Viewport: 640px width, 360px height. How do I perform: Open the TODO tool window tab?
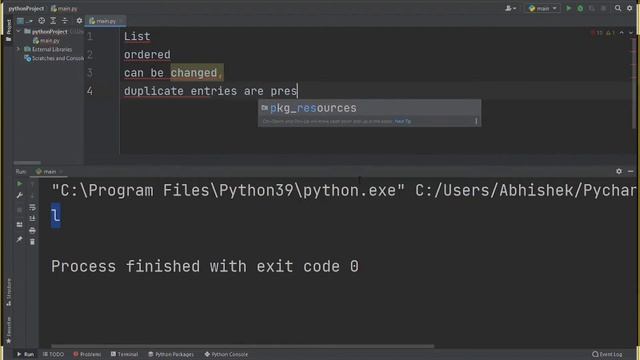coord(53,354)
